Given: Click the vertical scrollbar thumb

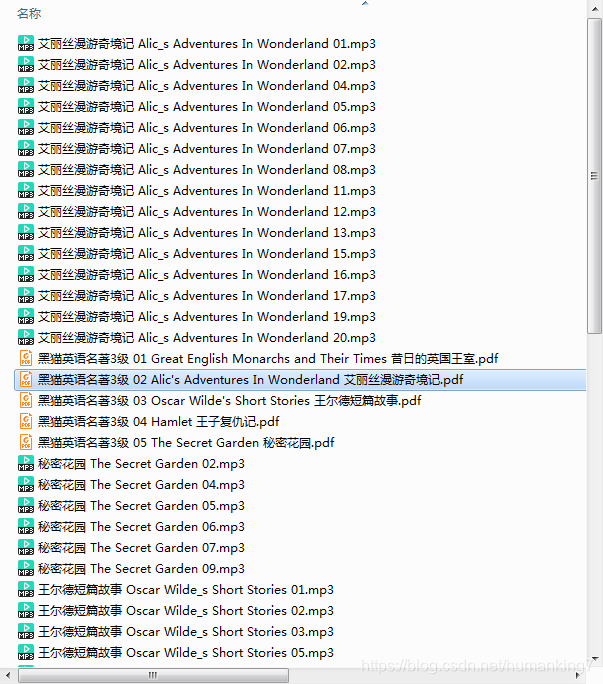Looking at the screenshot, I should [594, 176].
